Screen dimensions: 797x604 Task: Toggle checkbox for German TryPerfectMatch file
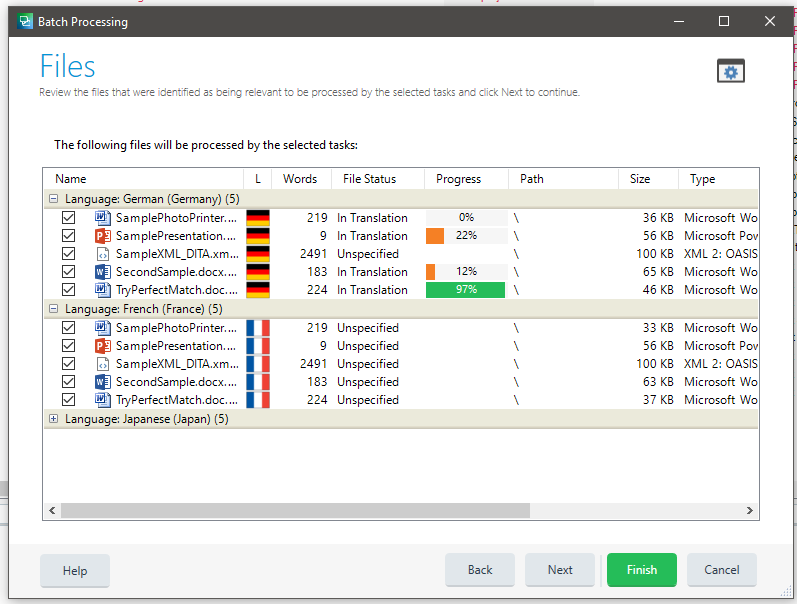(69, 290)
